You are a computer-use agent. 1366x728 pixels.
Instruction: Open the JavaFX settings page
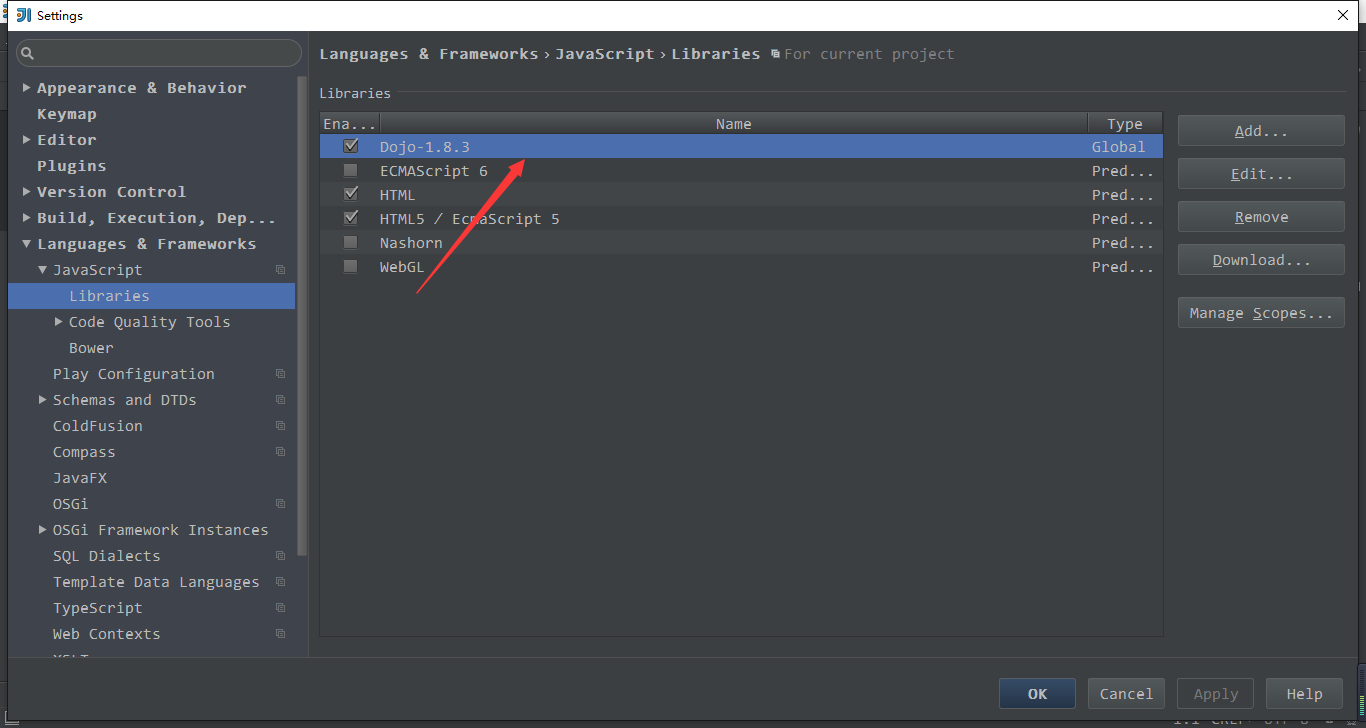coord(80,478)
